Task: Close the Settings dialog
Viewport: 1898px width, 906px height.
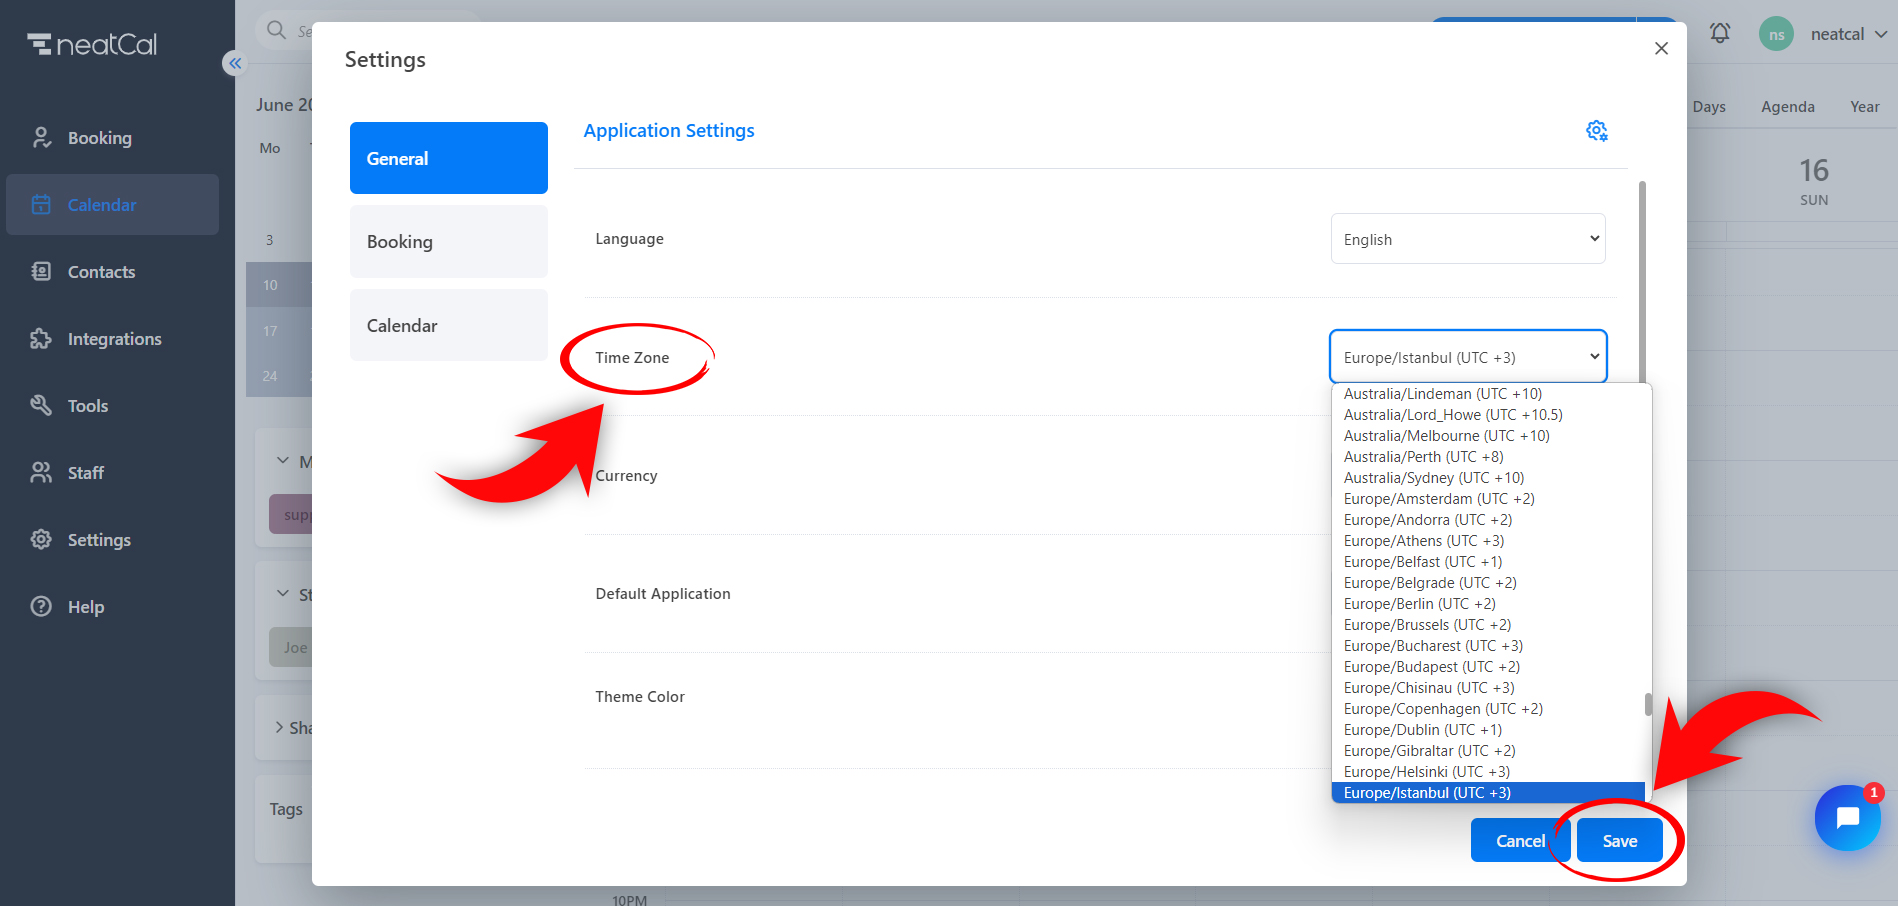Action: pos(1661,49)
